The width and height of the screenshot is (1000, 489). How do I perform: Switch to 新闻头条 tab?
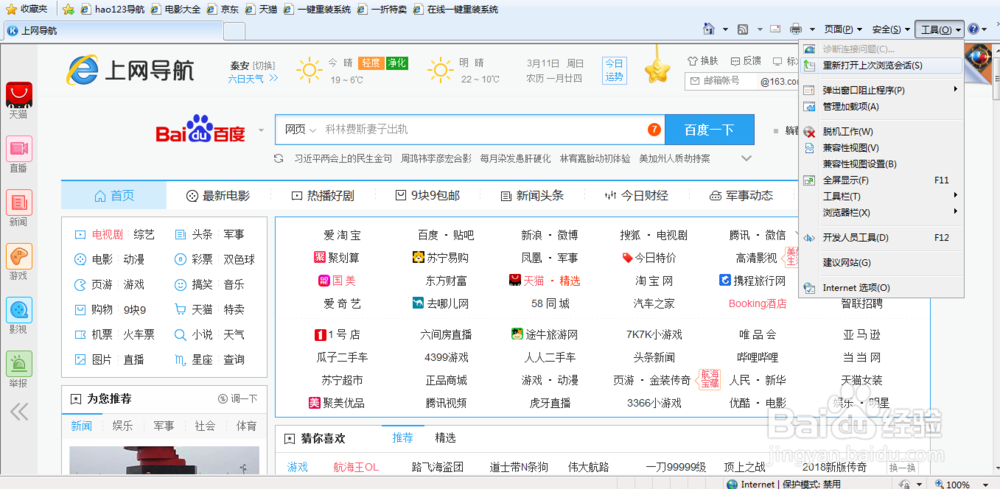(x=532, y=196)
